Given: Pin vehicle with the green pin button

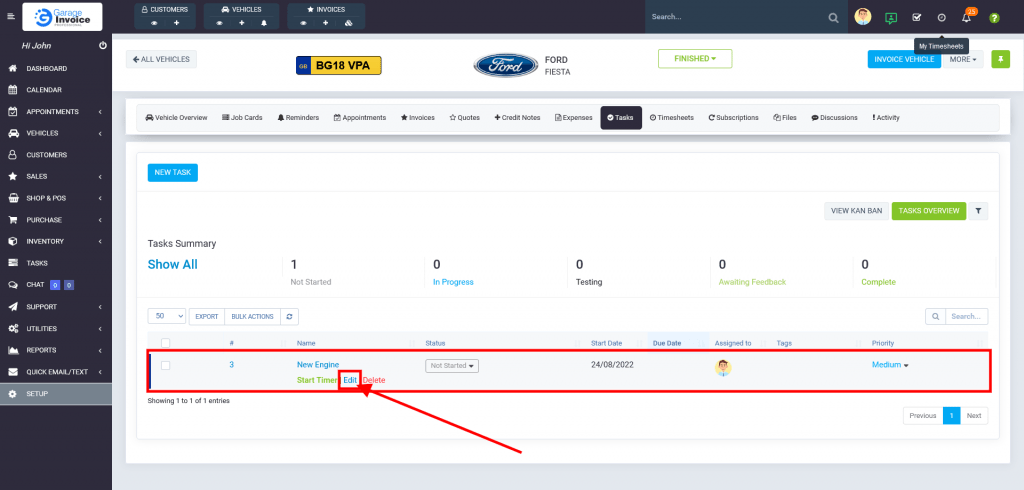Looking at the screenshot, I should pyautogui.click(x=1000, y=59).
